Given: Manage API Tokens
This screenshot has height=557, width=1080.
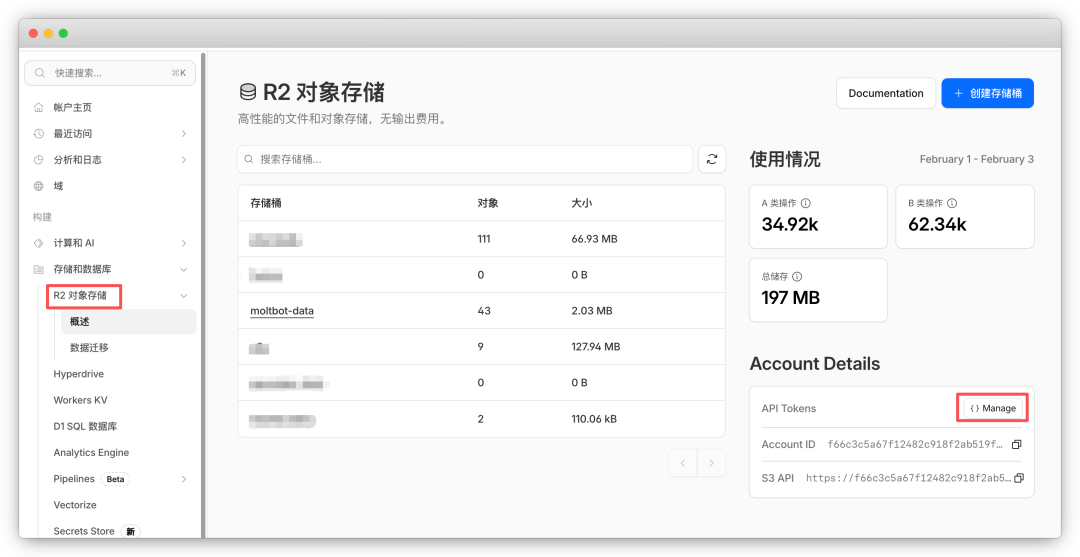Looking at the screenshot, I should tap(993, 408).
